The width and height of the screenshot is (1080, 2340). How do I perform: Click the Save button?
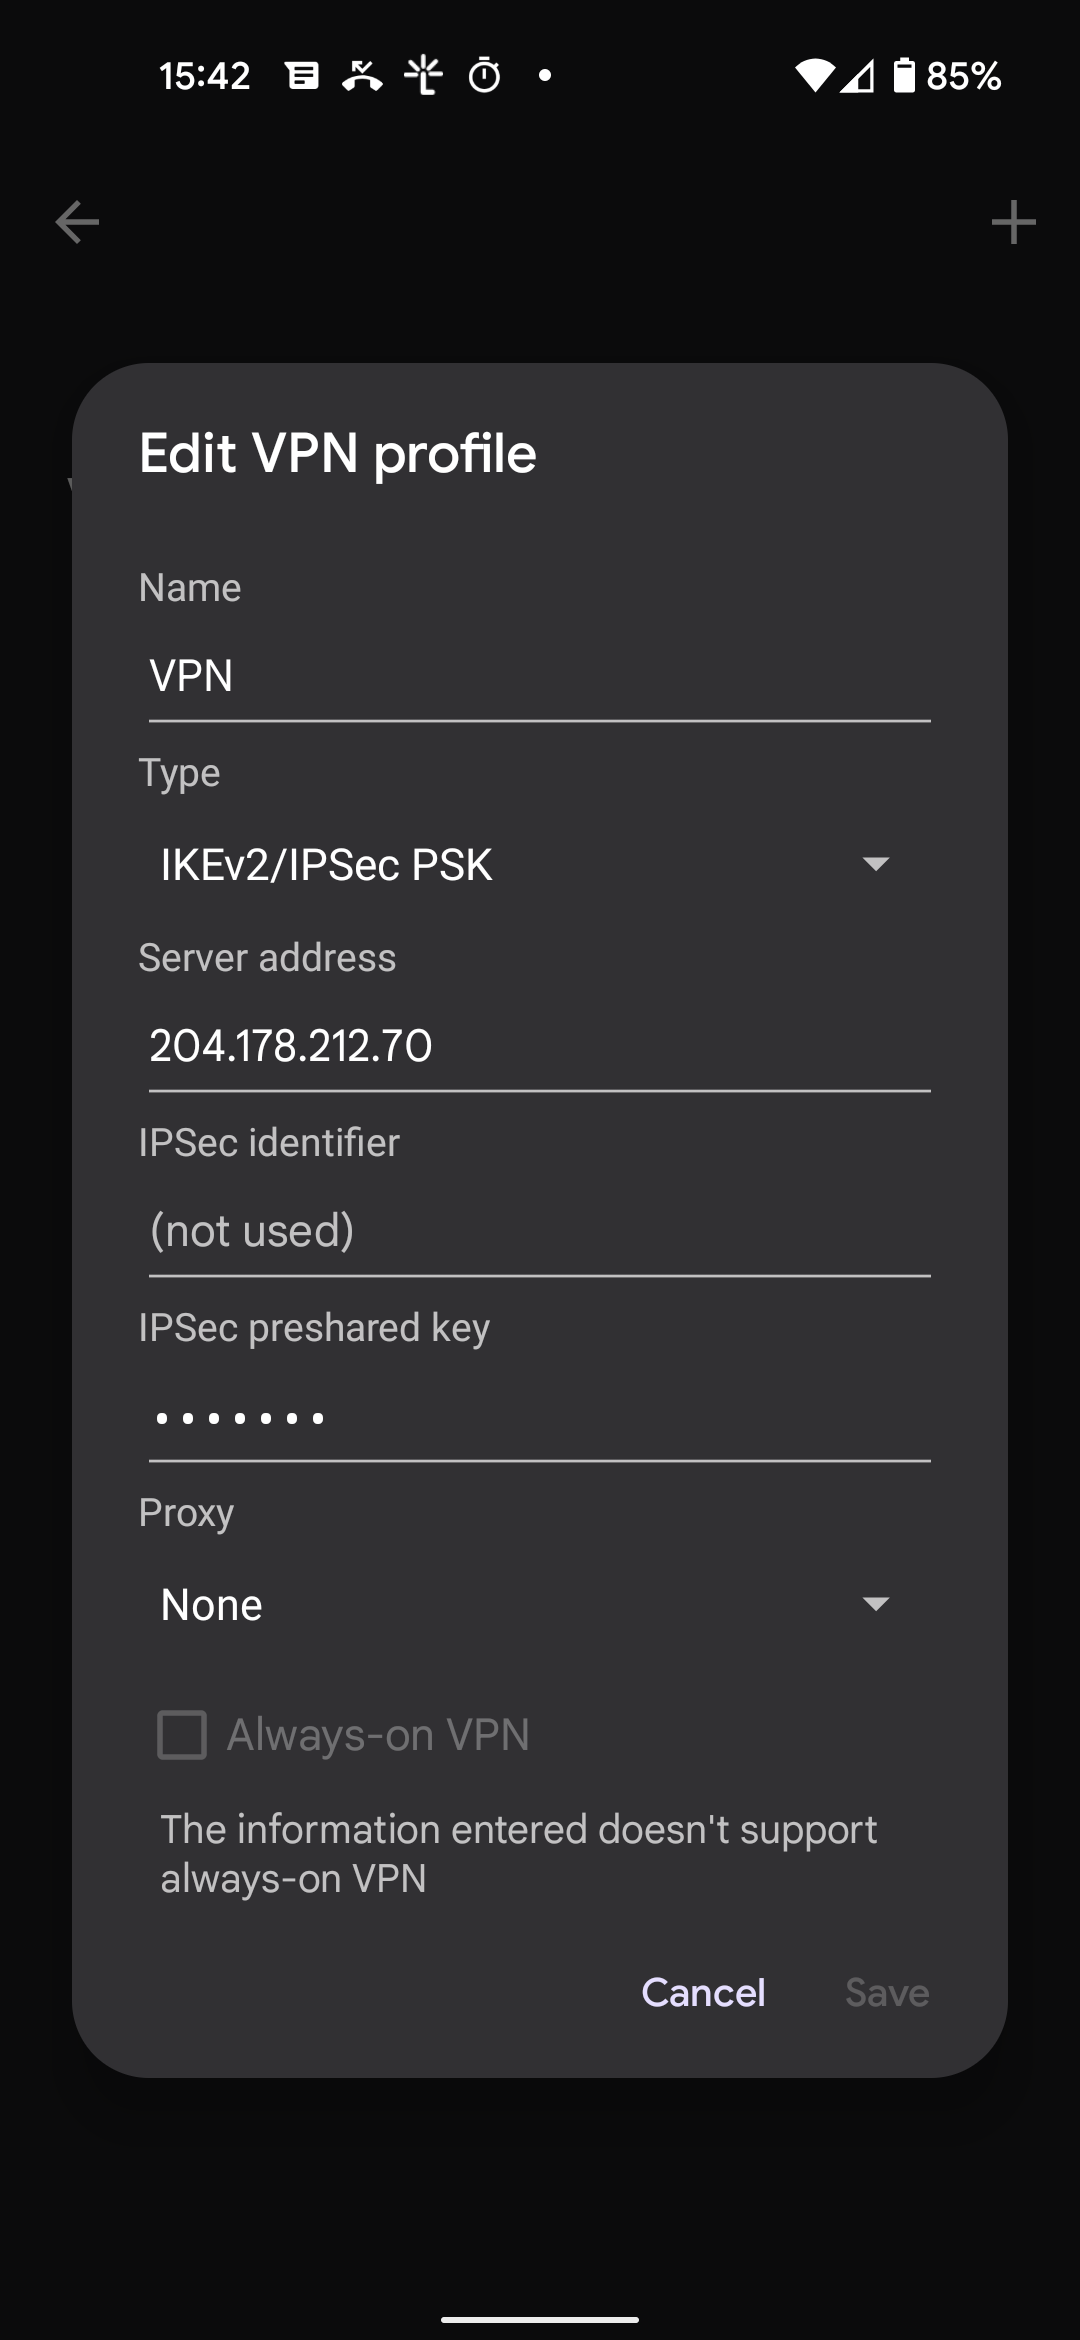coord(887,1992)
